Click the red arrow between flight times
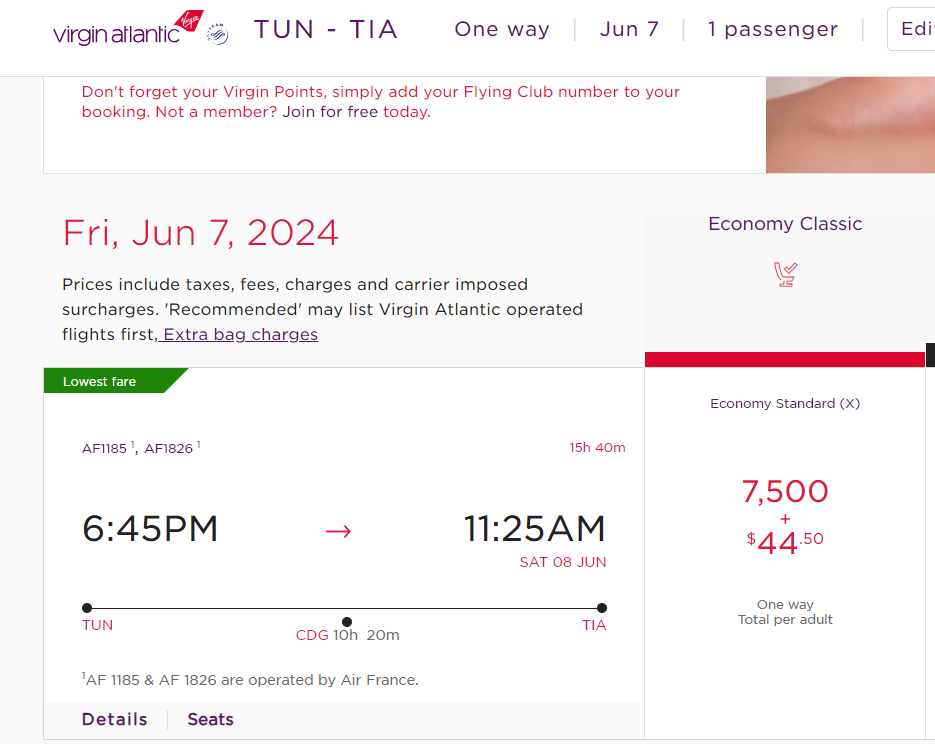This screenshot has width=935, height=744. coord(339,531)
